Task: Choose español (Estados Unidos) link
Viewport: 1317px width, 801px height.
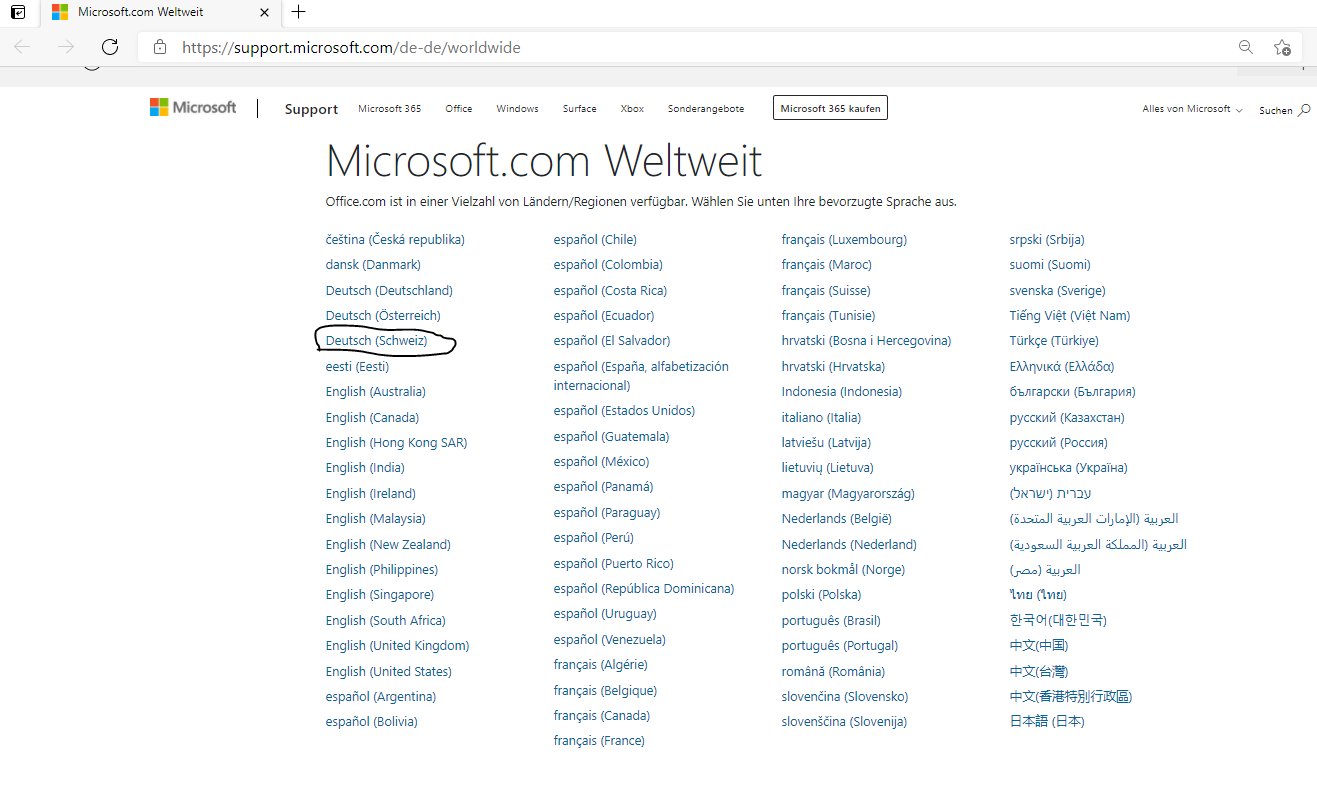Action: tap(624, 411)
